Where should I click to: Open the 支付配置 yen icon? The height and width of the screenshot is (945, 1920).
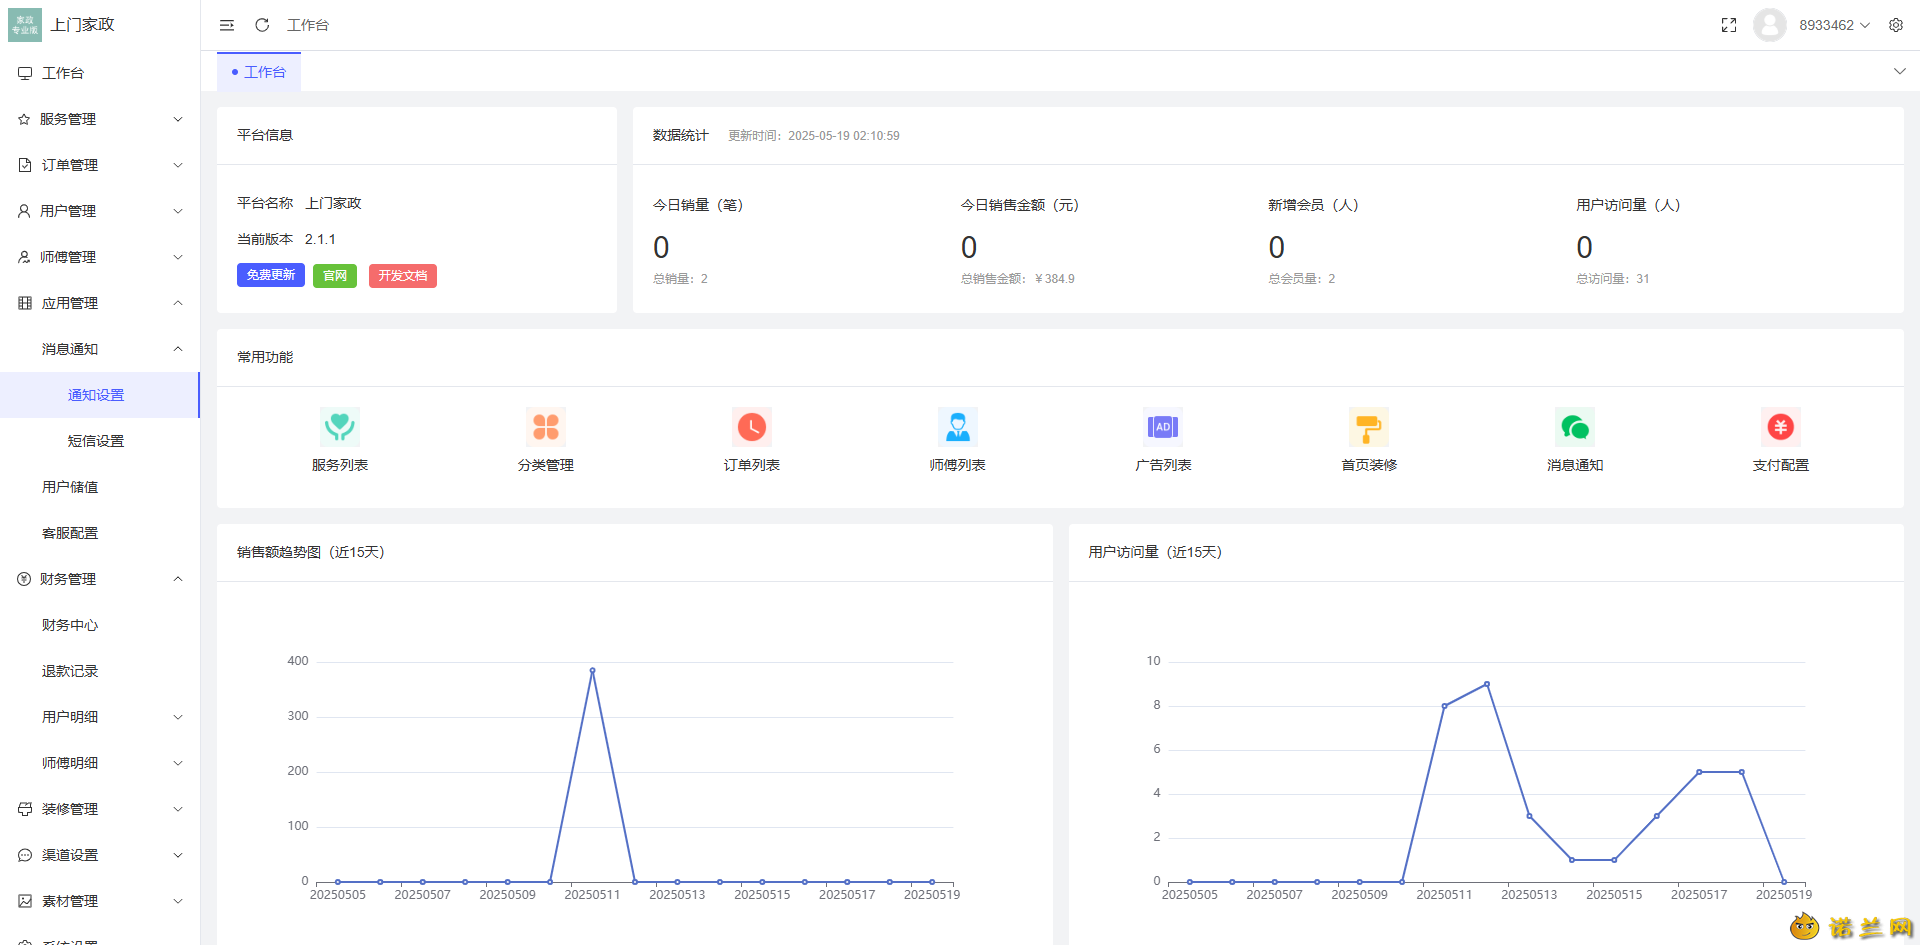1781,427
